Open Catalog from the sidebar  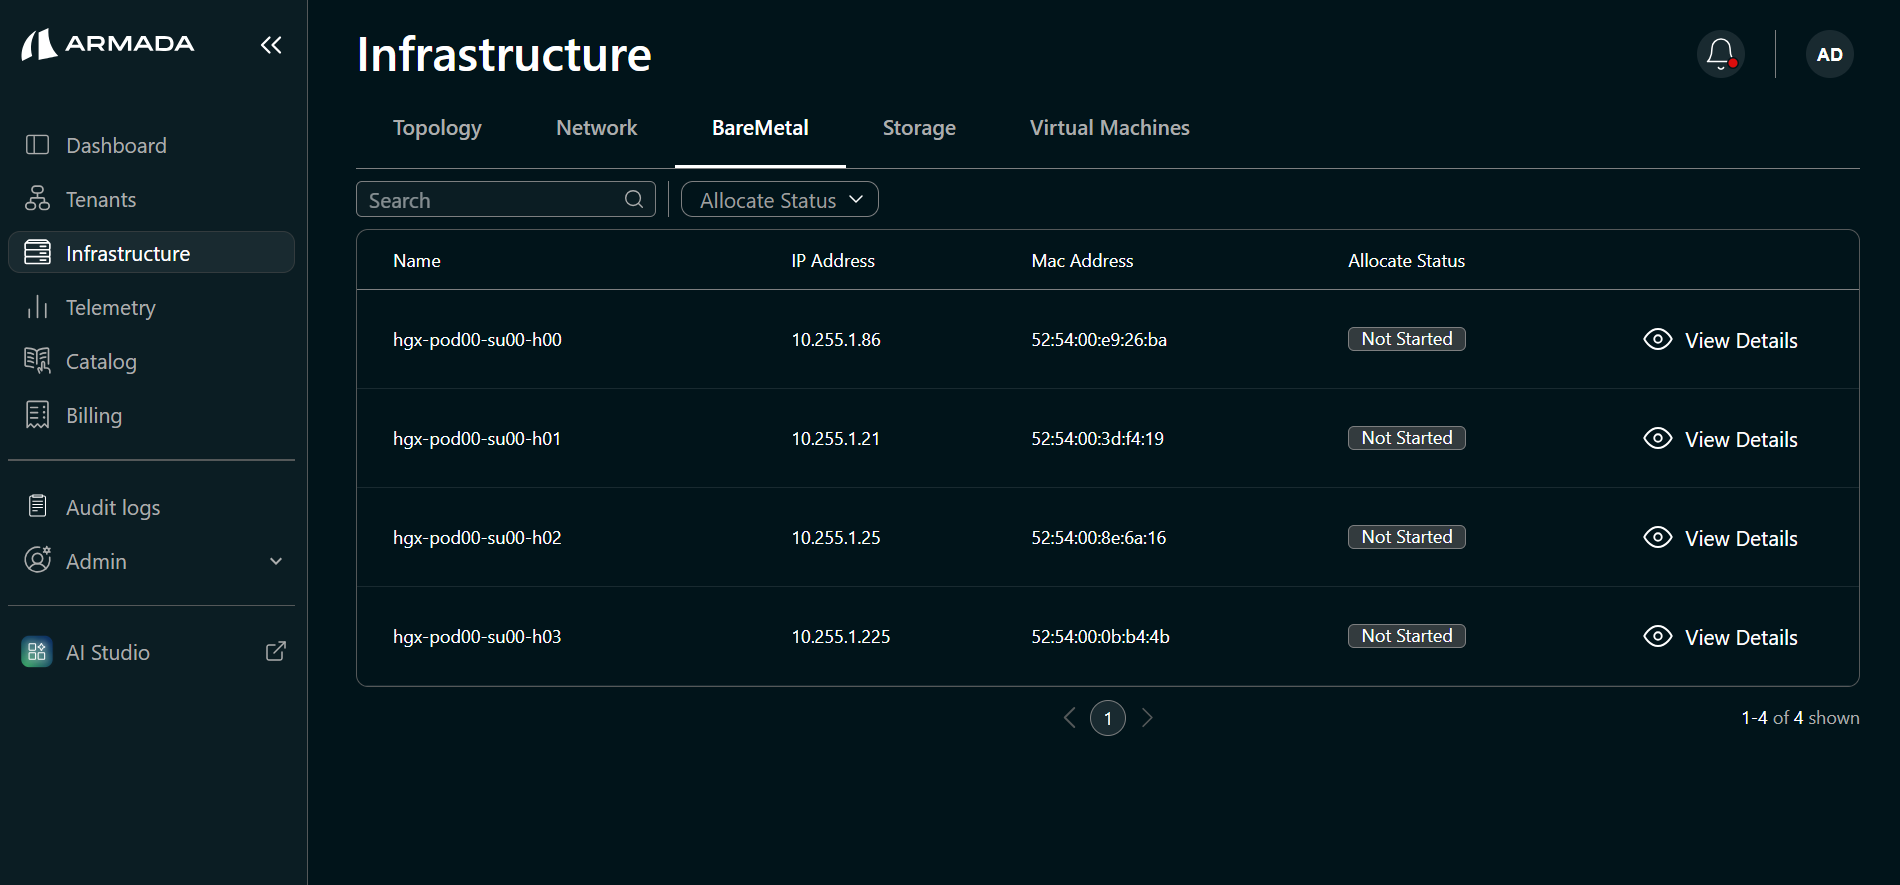coord(151,361)
